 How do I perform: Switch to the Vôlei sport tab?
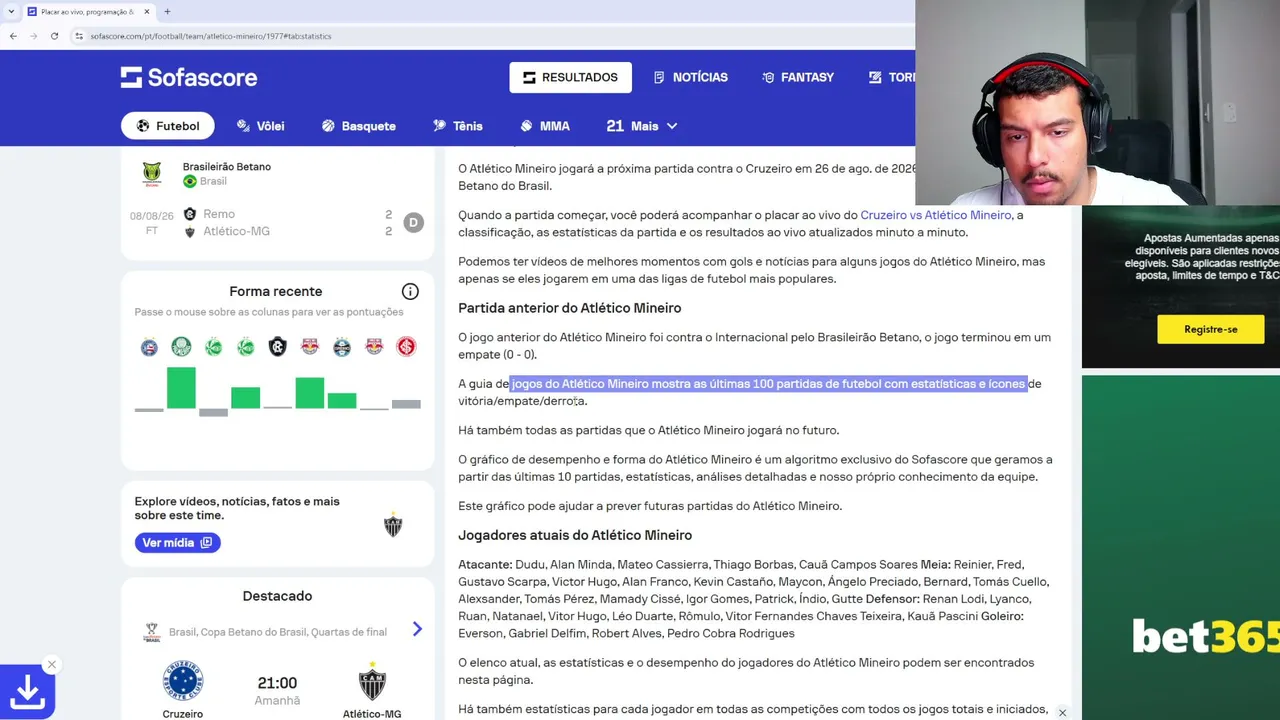(261, 126)
